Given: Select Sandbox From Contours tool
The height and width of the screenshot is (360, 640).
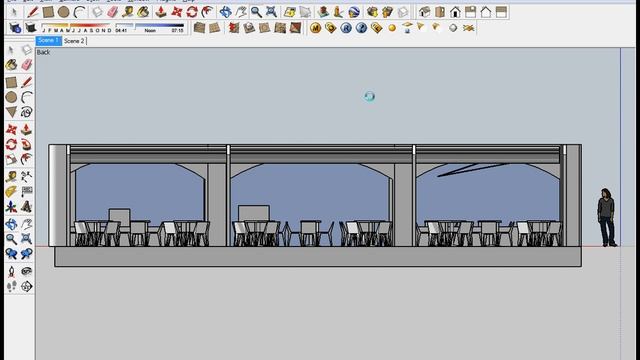Looking at the screenshot, I should (x=199, y=28).
